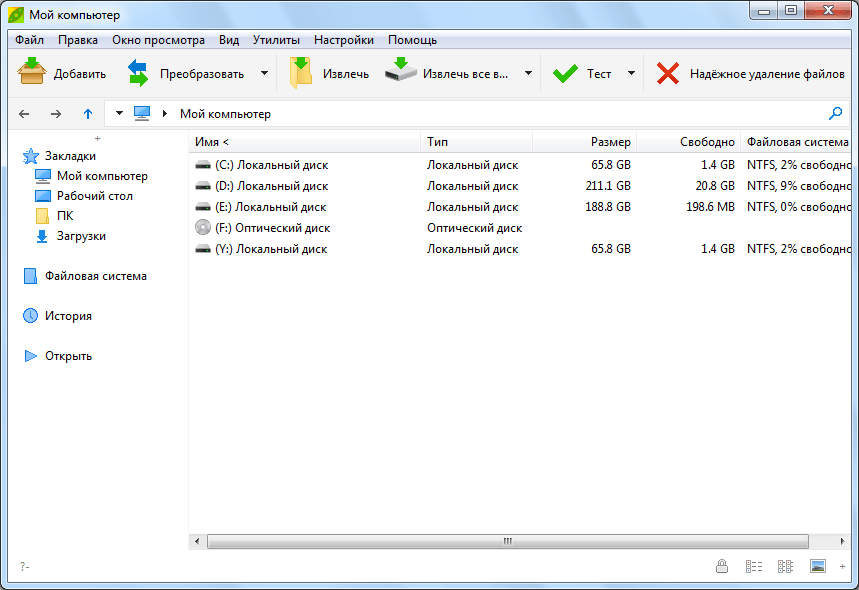Viewport: 859px width, 590px height.
Task: Switch to large image thumbnails view
Action: point(817,566)
